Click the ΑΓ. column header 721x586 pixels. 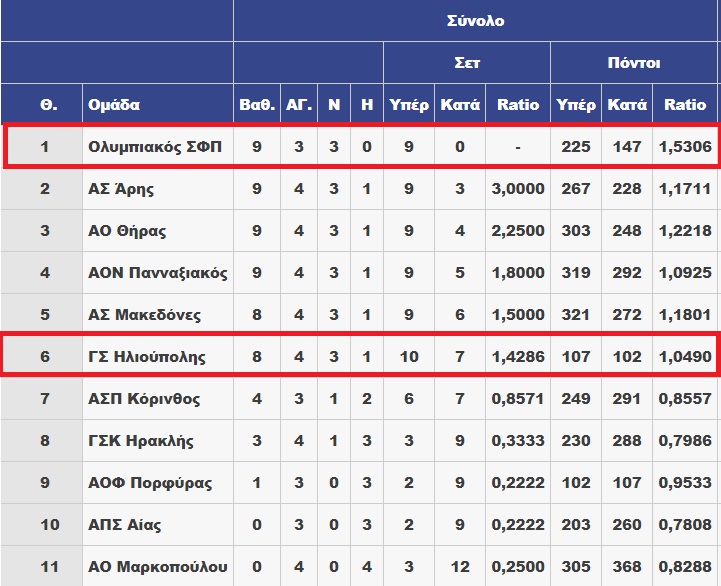(299, 105)
